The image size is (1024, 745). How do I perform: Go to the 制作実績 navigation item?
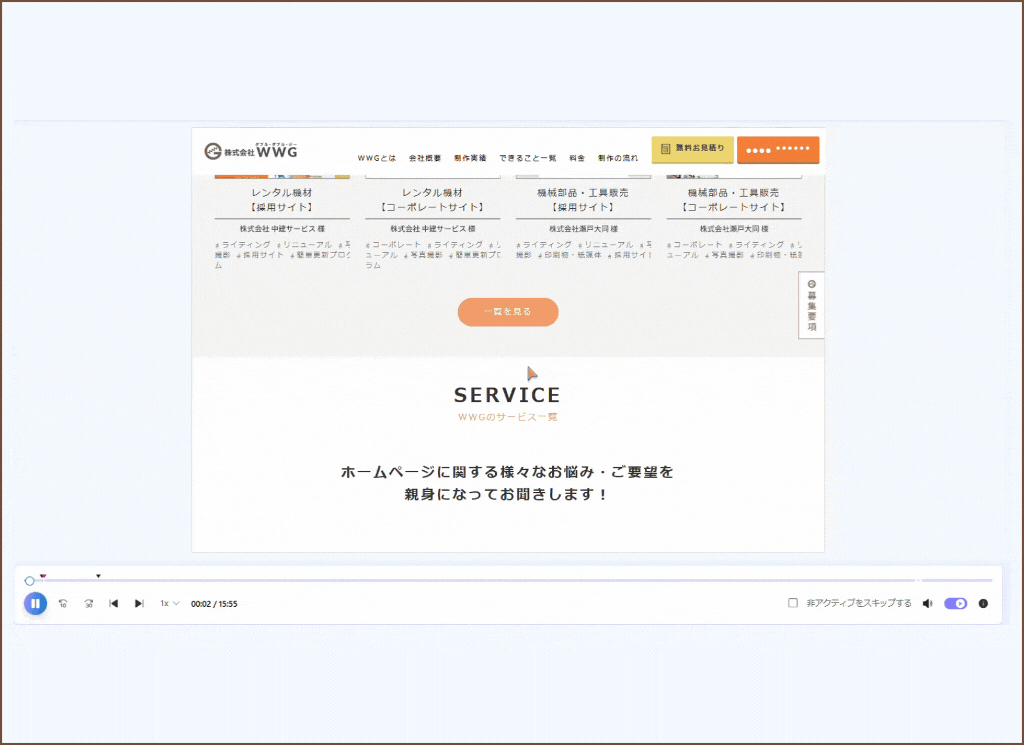coord(470,158)
